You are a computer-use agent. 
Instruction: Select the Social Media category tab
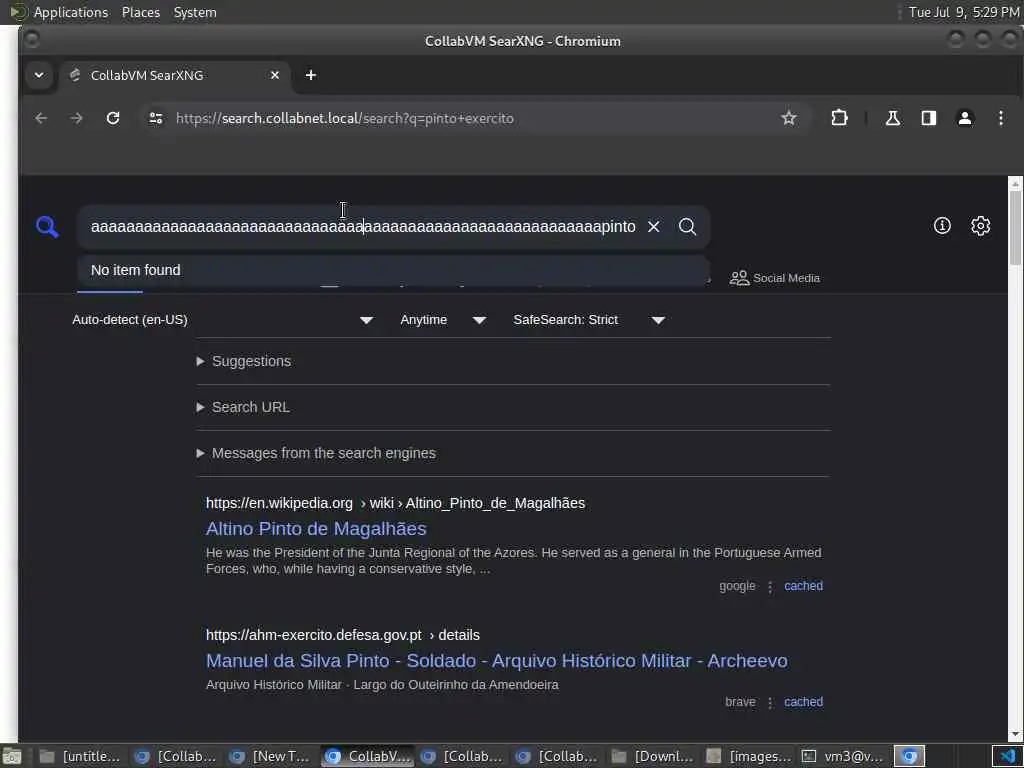(775, 278)
